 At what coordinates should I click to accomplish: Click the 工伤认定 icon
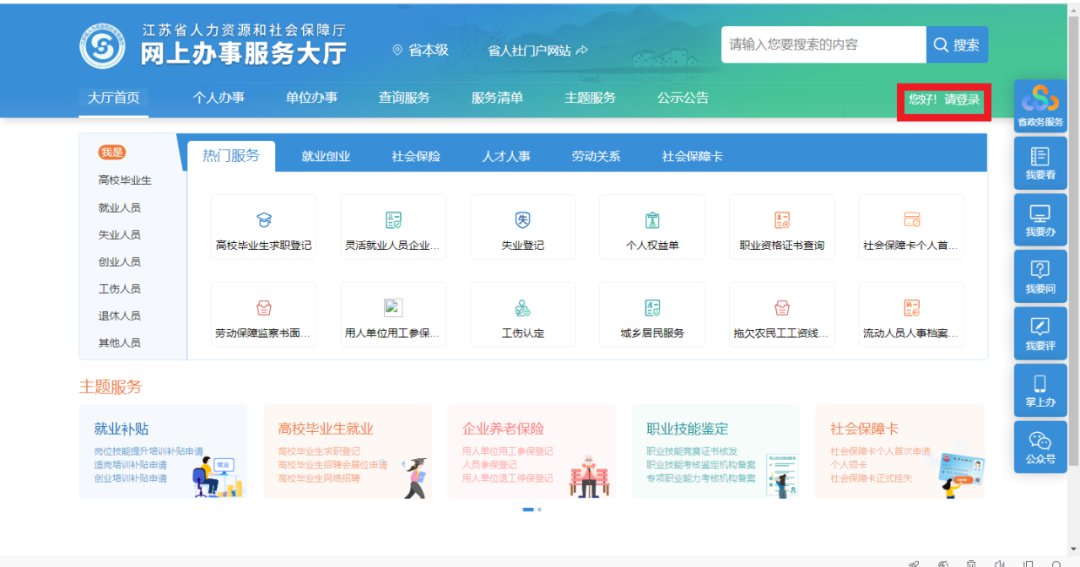pos(523,309)
